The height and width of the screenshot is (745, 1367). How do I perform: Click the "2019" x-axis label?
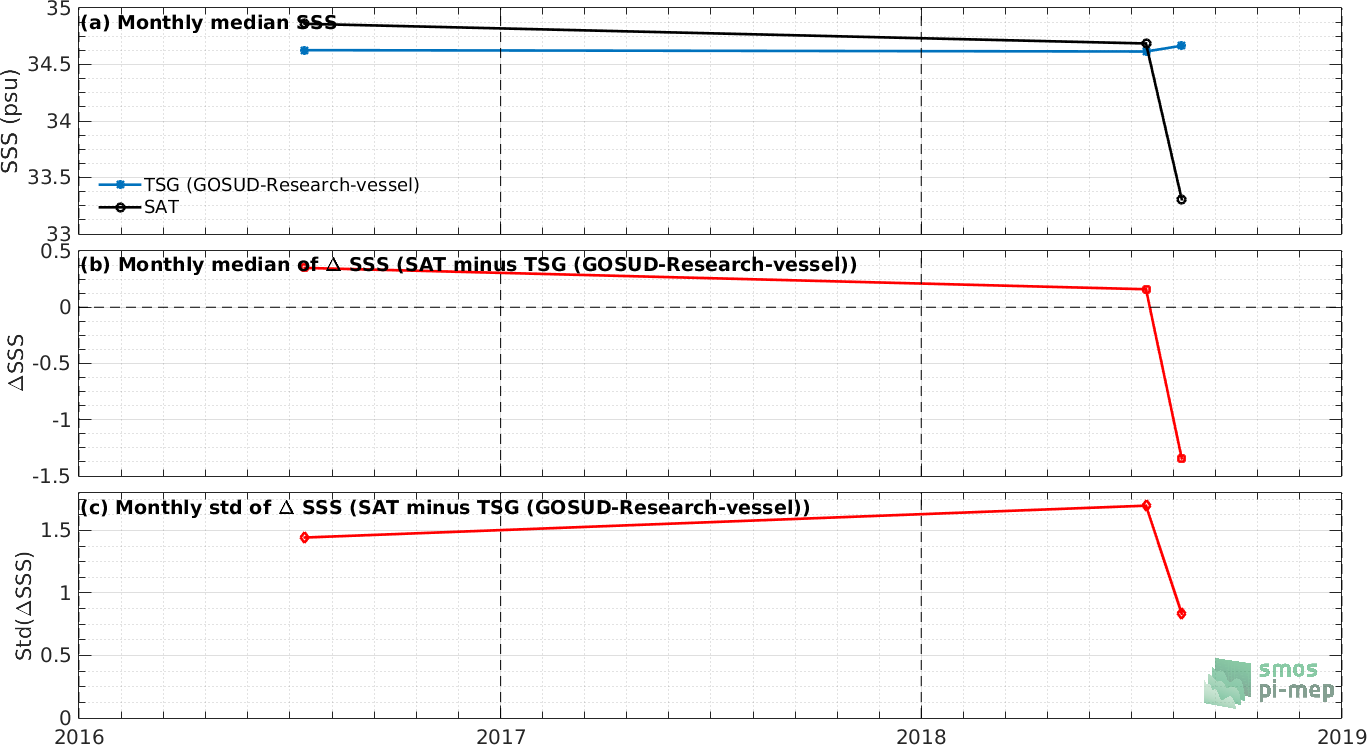(x=1343, y=736)
